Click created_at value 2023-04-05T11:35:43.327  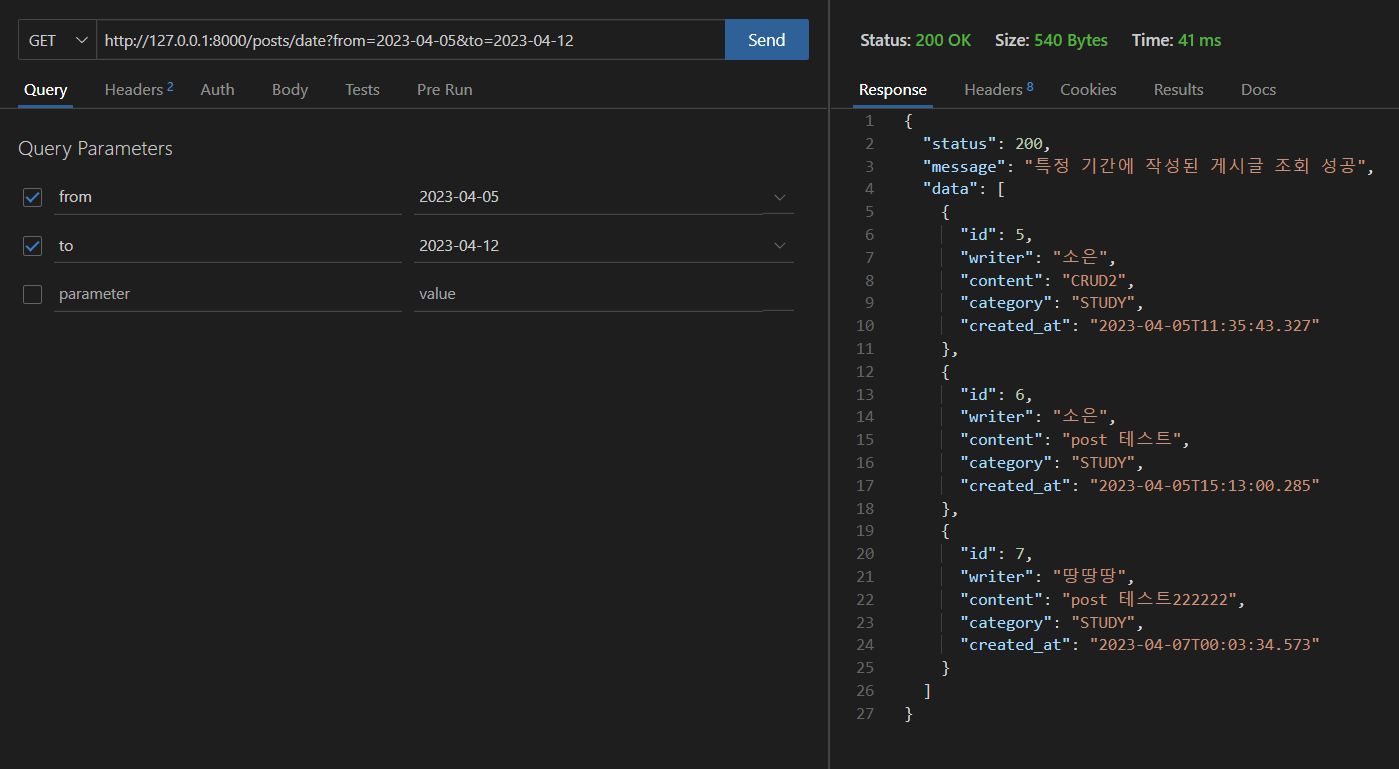point(1205,326)
